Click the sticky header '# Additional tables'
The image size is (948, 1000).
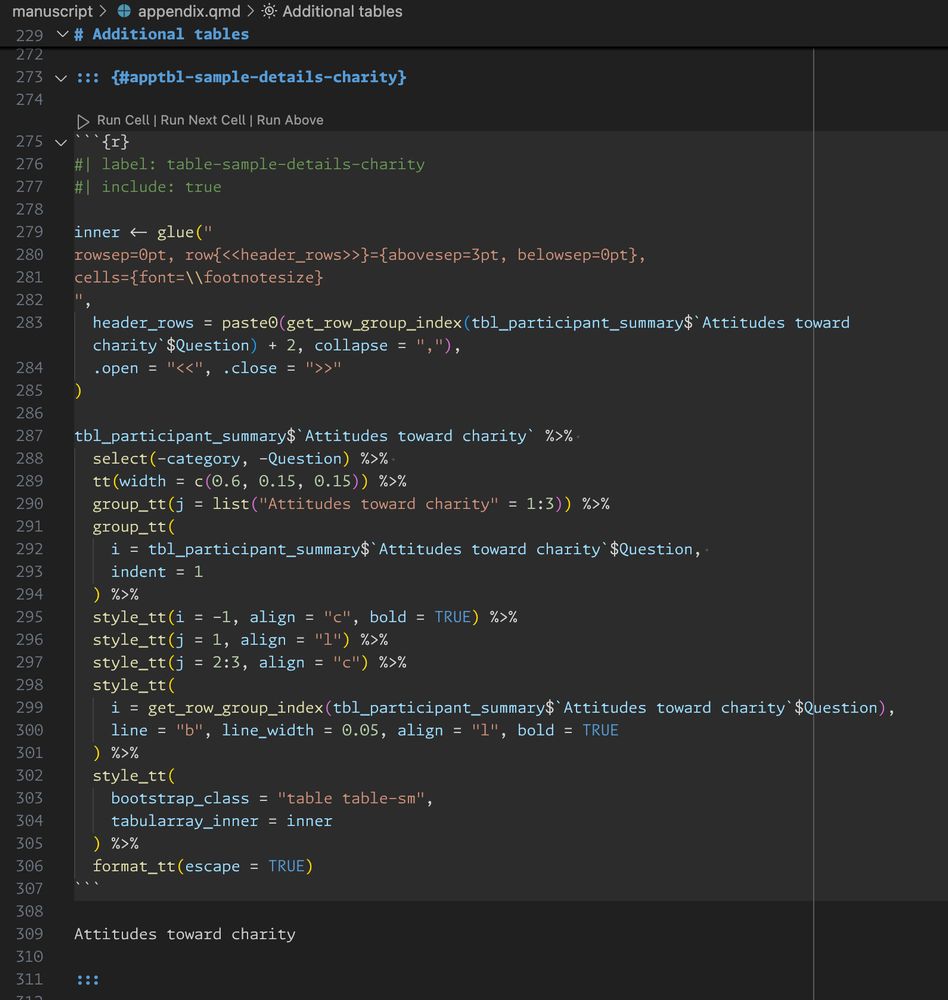[161, 34]
